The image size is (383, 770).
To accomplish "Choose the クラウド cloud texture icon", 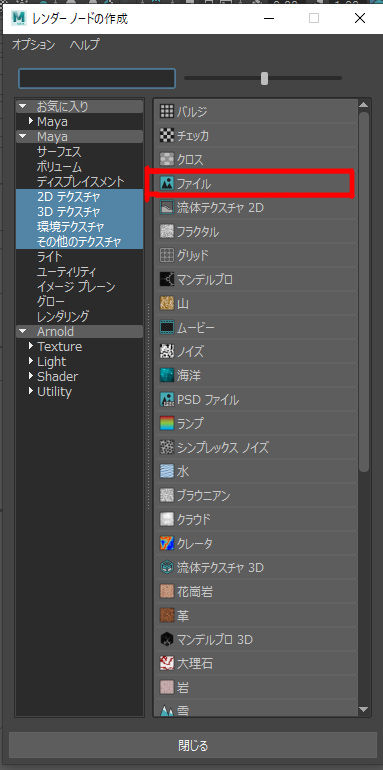I will (167, 520).
